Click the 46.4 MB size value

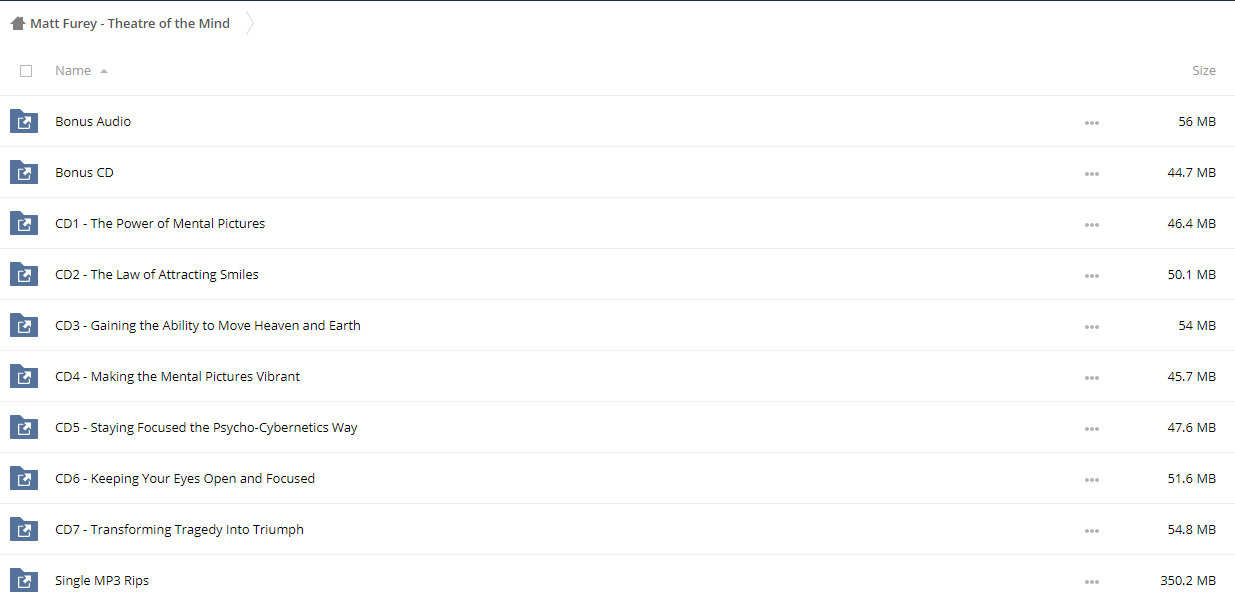point(1192,223)
